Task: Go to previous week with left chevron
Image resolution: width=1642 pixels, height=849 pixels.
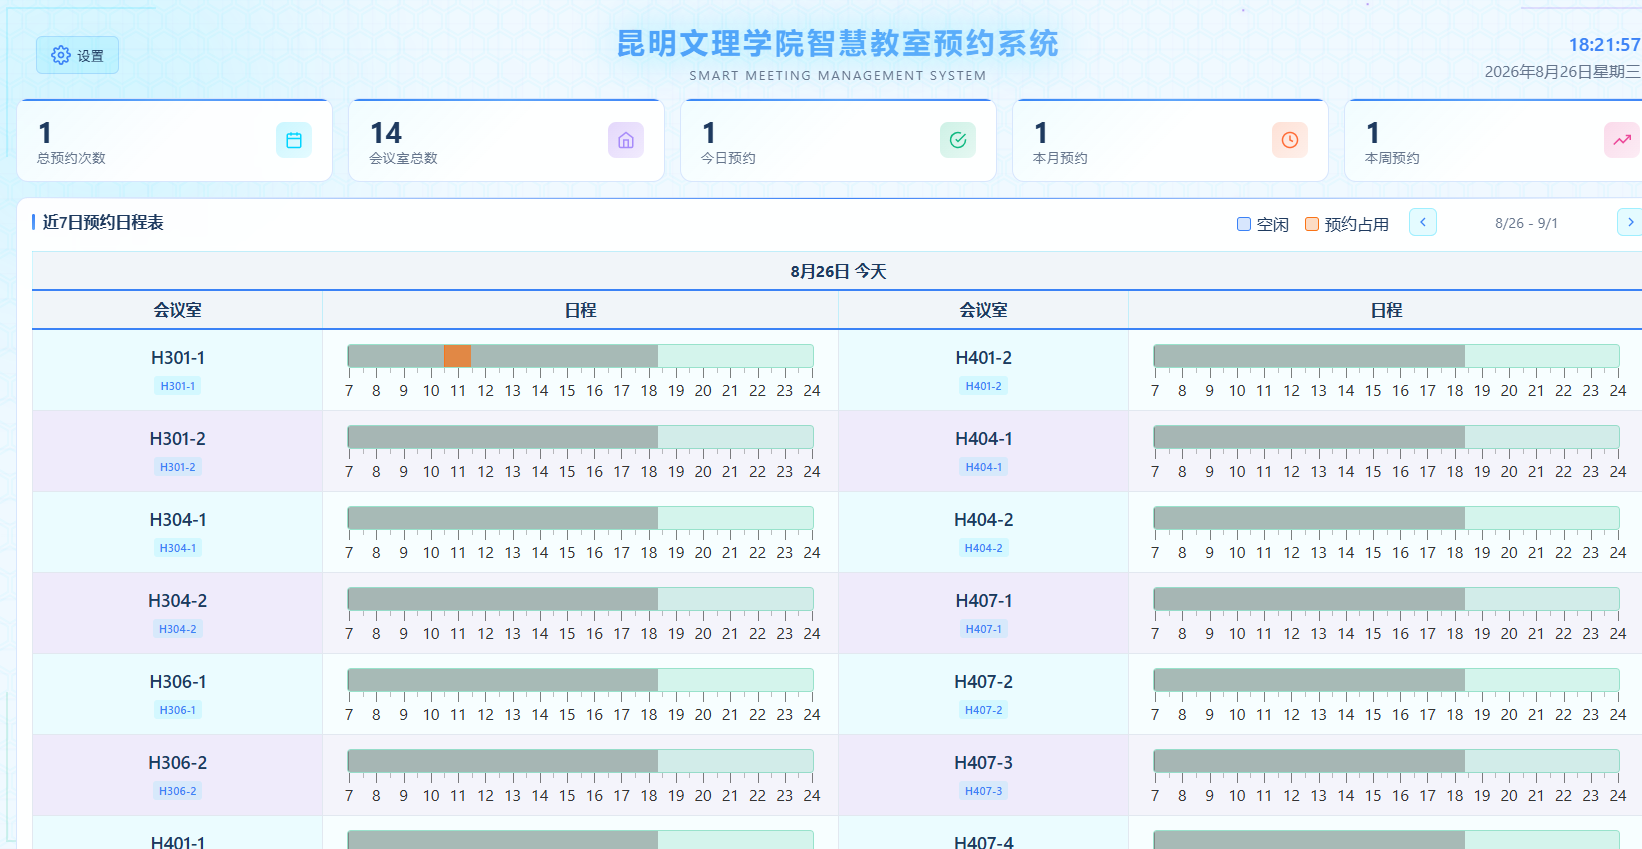Action: 1423,222
